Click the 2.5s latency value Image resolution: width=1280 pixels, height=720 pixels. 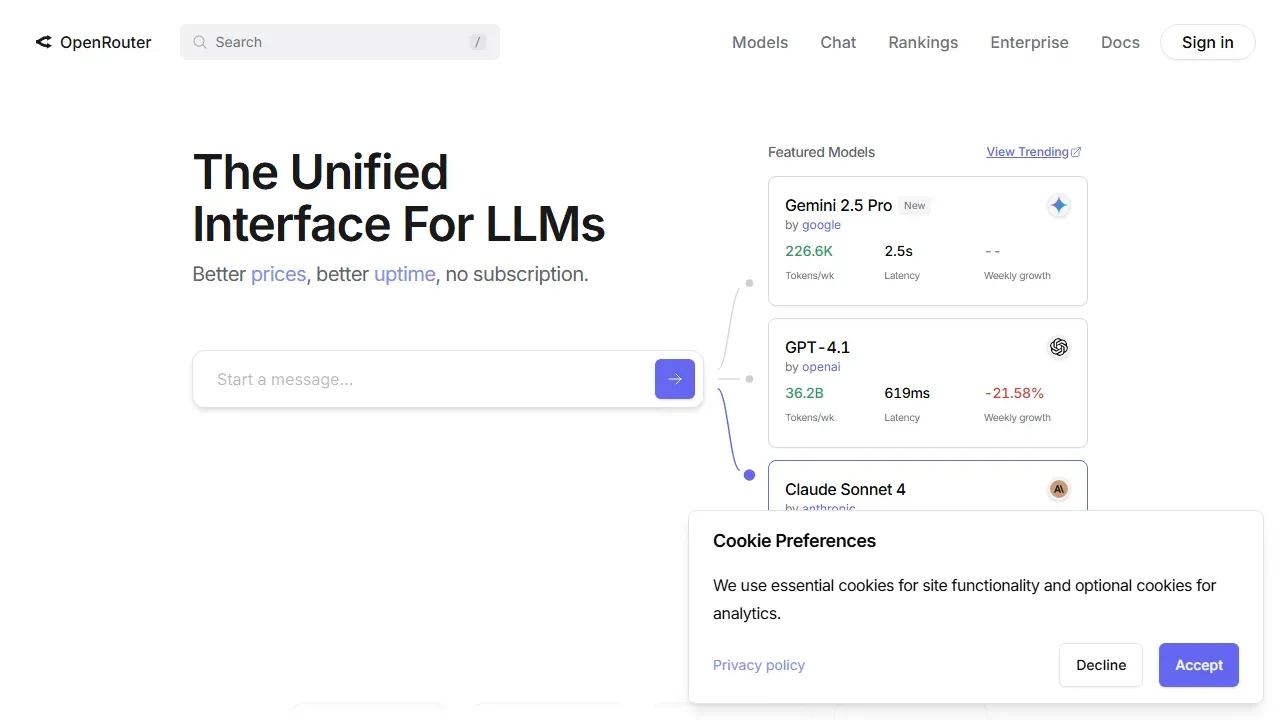click(898, 251)
